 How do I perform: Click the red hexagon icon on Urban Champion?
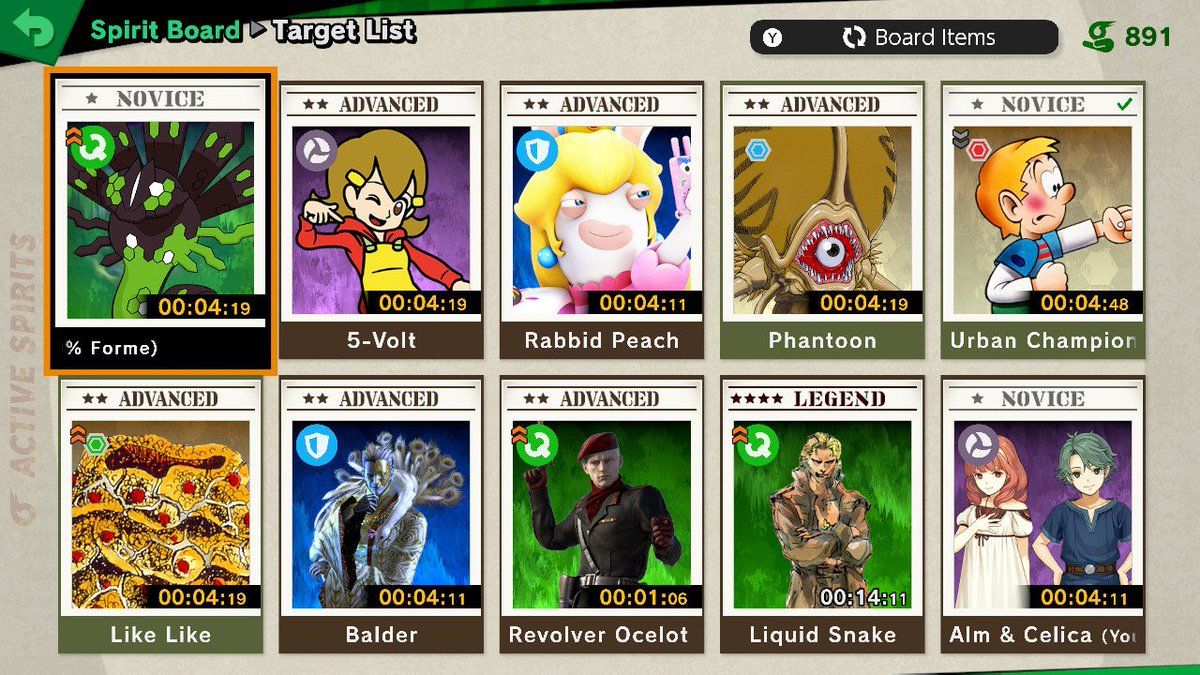point(977,150)
